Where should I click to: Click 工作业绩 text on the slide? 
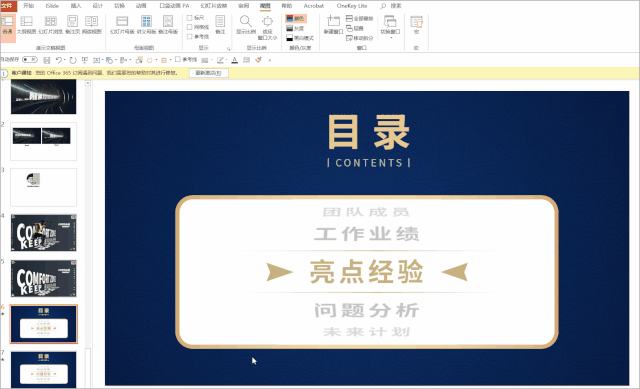point(367,234)
